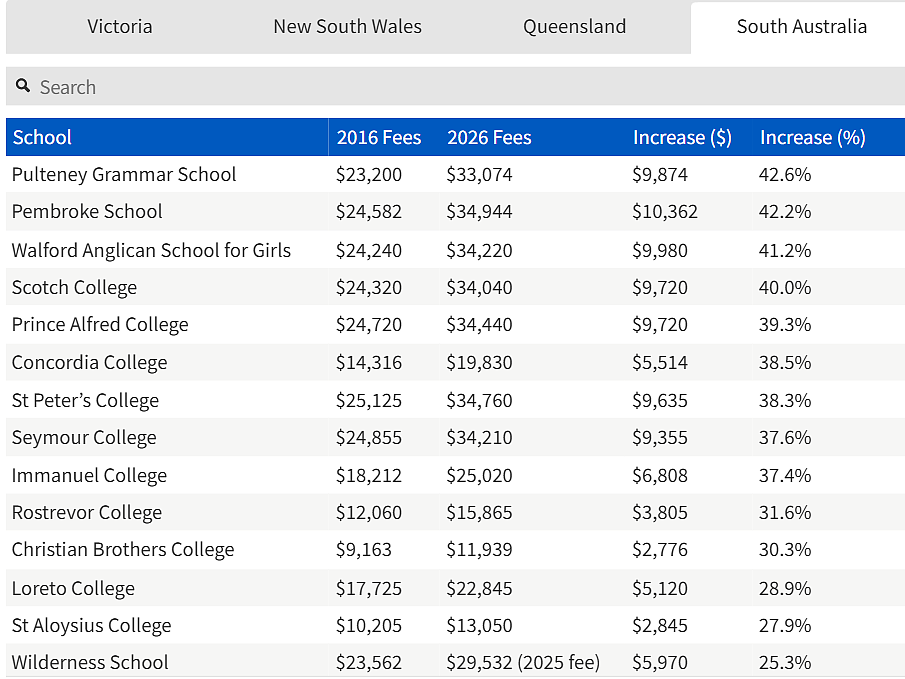Click the $9,980 increase value
This screenshot has height=679, width=905.
660,251
